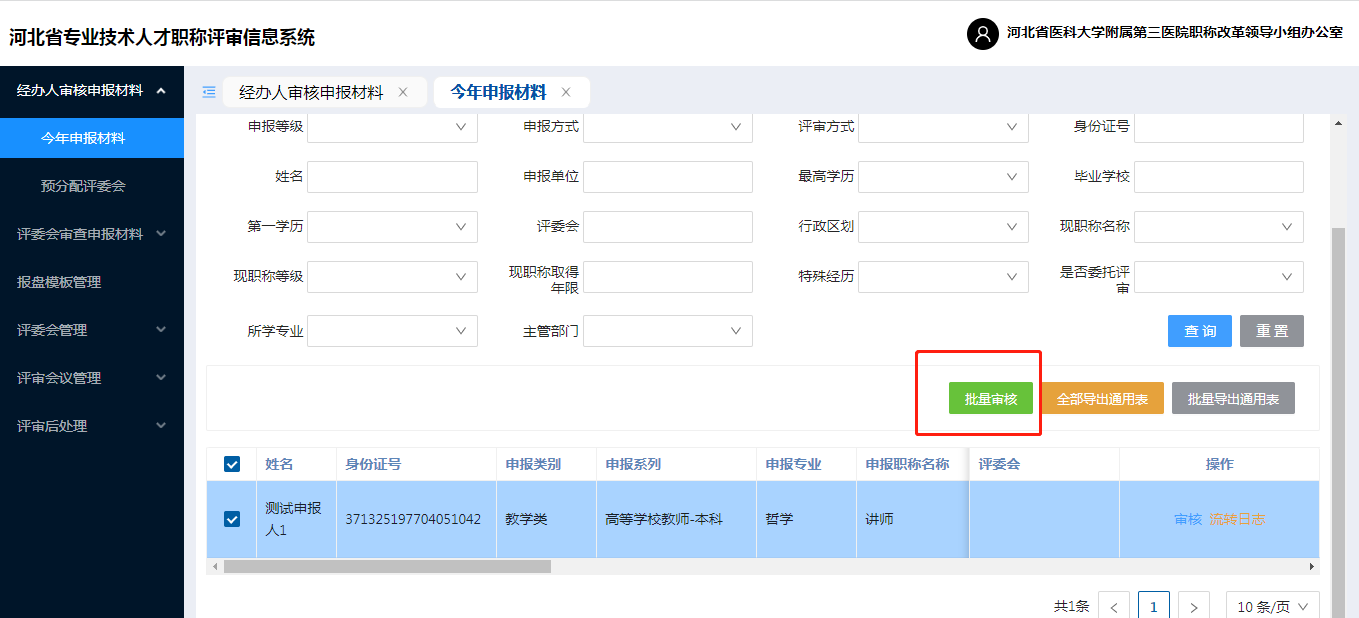The height and width of the screenshot is (618, 1359).
Task: Click the blue 查询 button
Action: tap(1199, 331)
